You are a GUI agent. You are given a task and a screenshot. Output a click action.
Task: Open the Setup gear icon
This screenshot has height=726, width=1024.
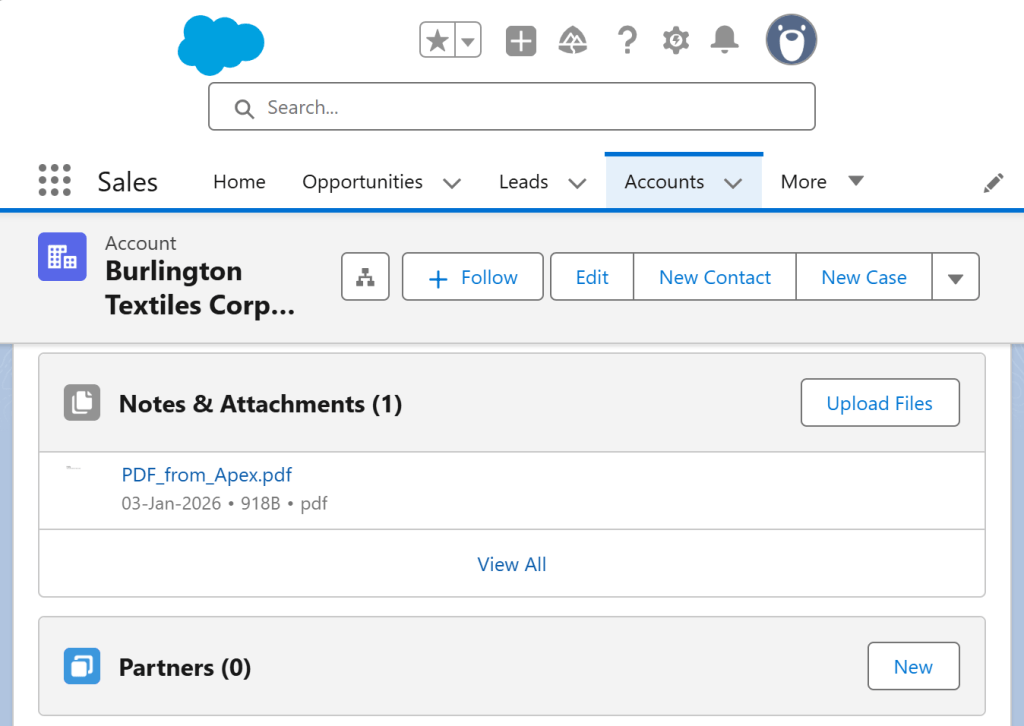tap(676, 41)
